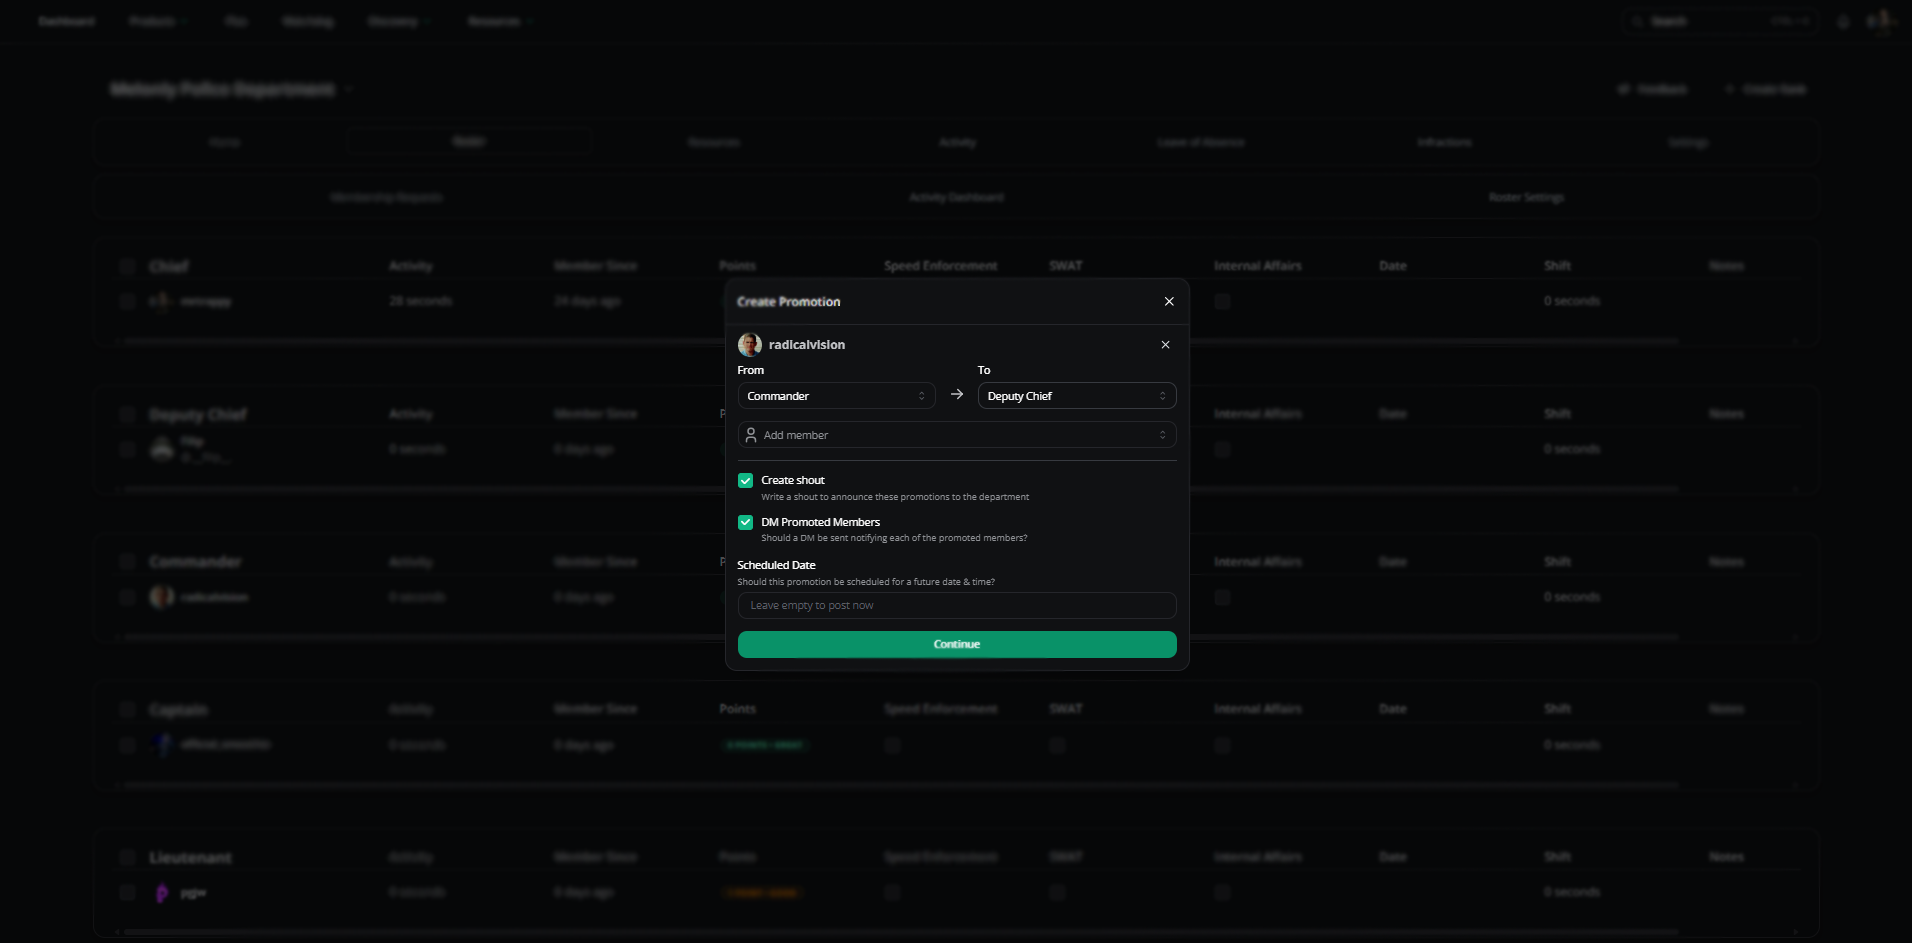Close the Create Promotion dialog
Viewport: 1912px width, 943px height.
click(1169, 301)
